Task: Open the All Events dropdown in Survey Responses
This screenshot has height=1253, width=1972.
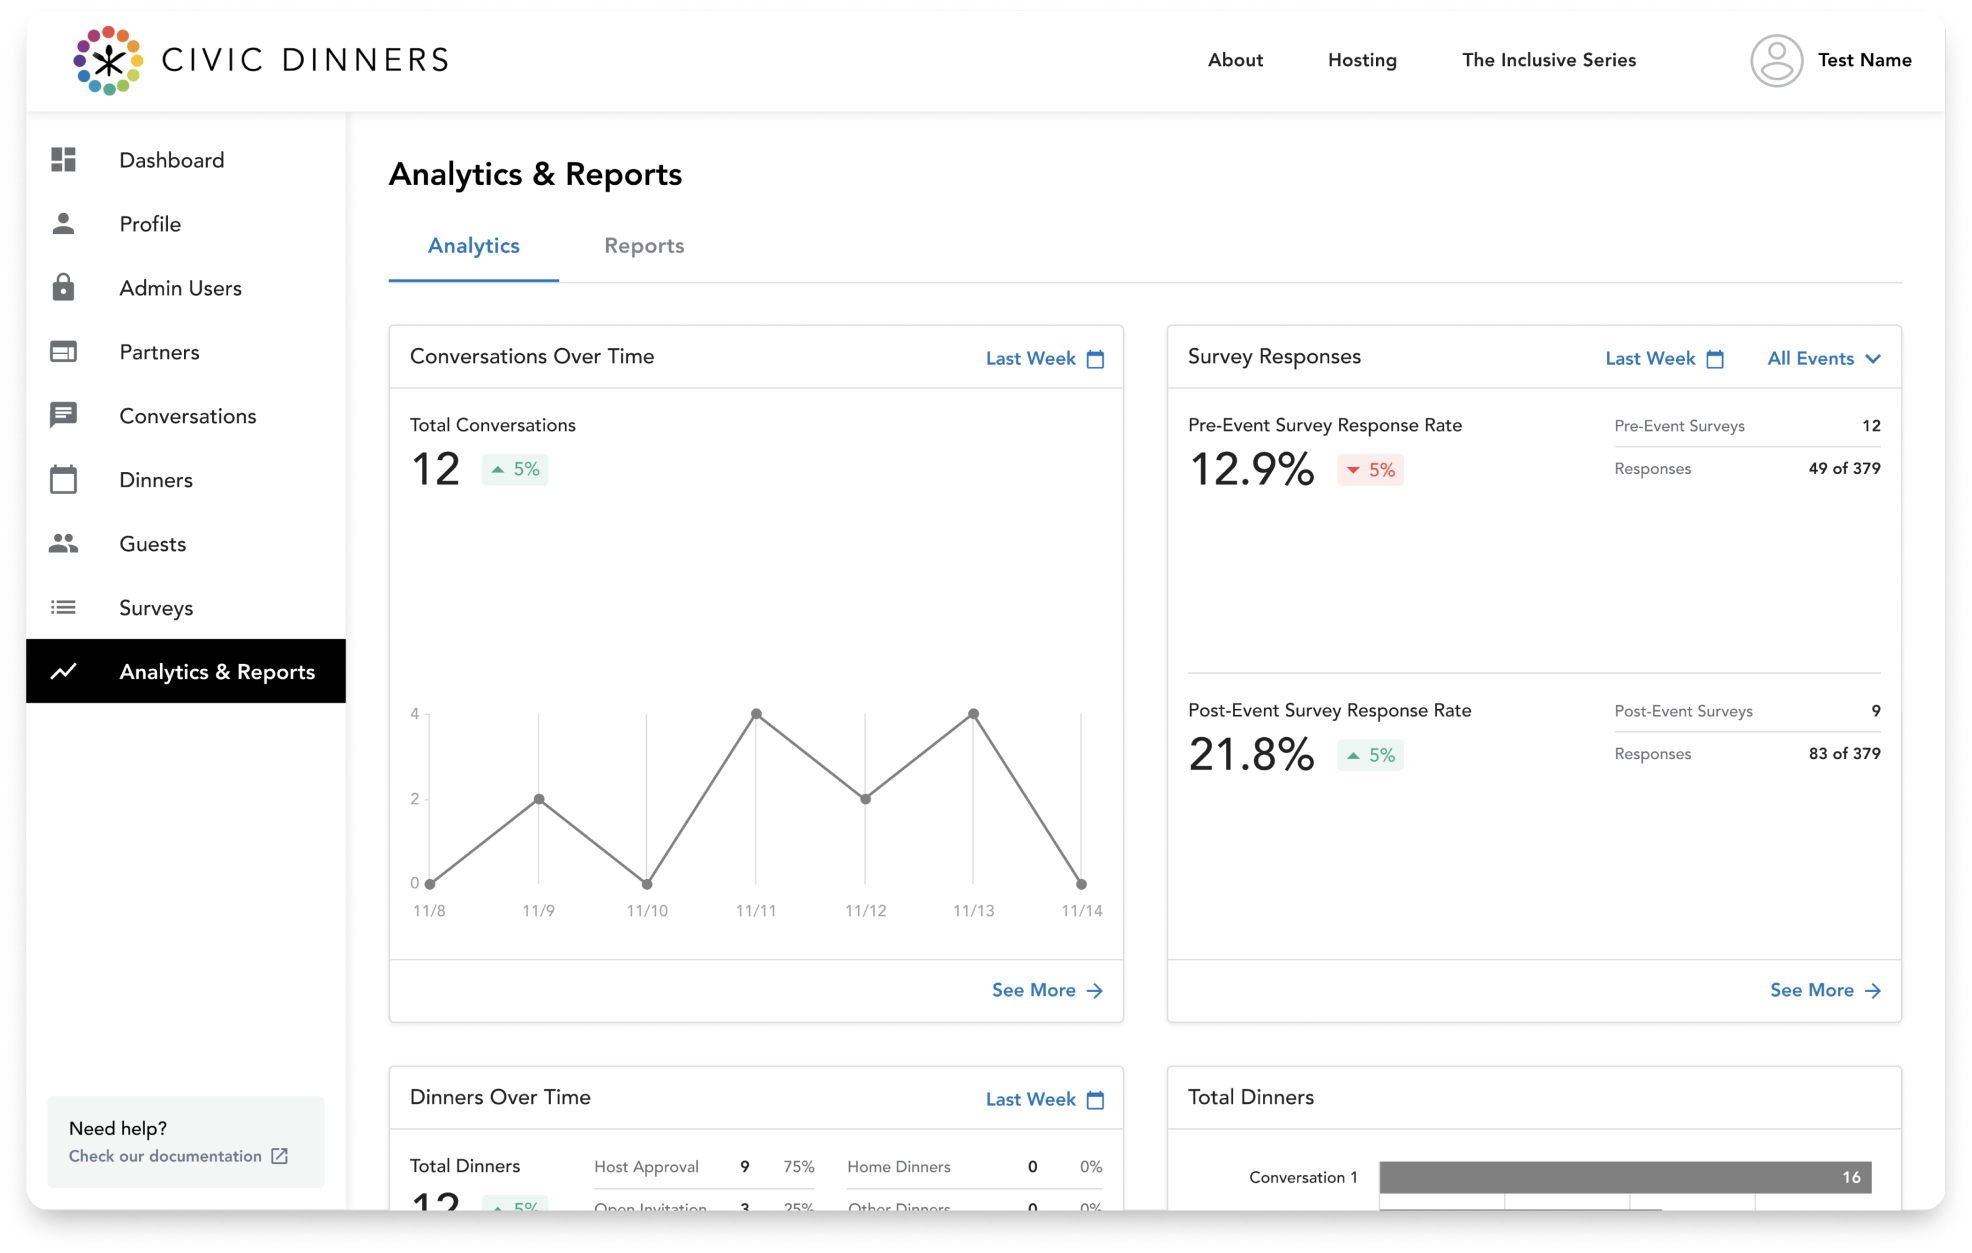Action: (1824, 359)
